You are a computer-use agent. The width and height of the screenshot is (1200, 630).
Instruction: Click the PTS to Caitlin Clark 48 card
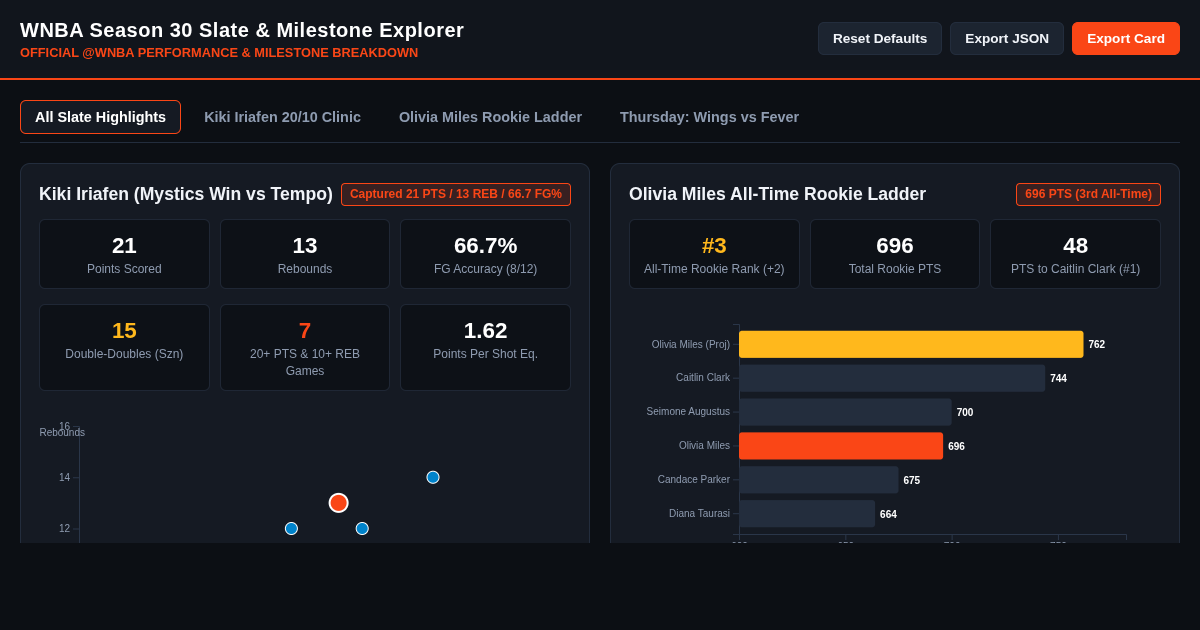coord(1075,254)
